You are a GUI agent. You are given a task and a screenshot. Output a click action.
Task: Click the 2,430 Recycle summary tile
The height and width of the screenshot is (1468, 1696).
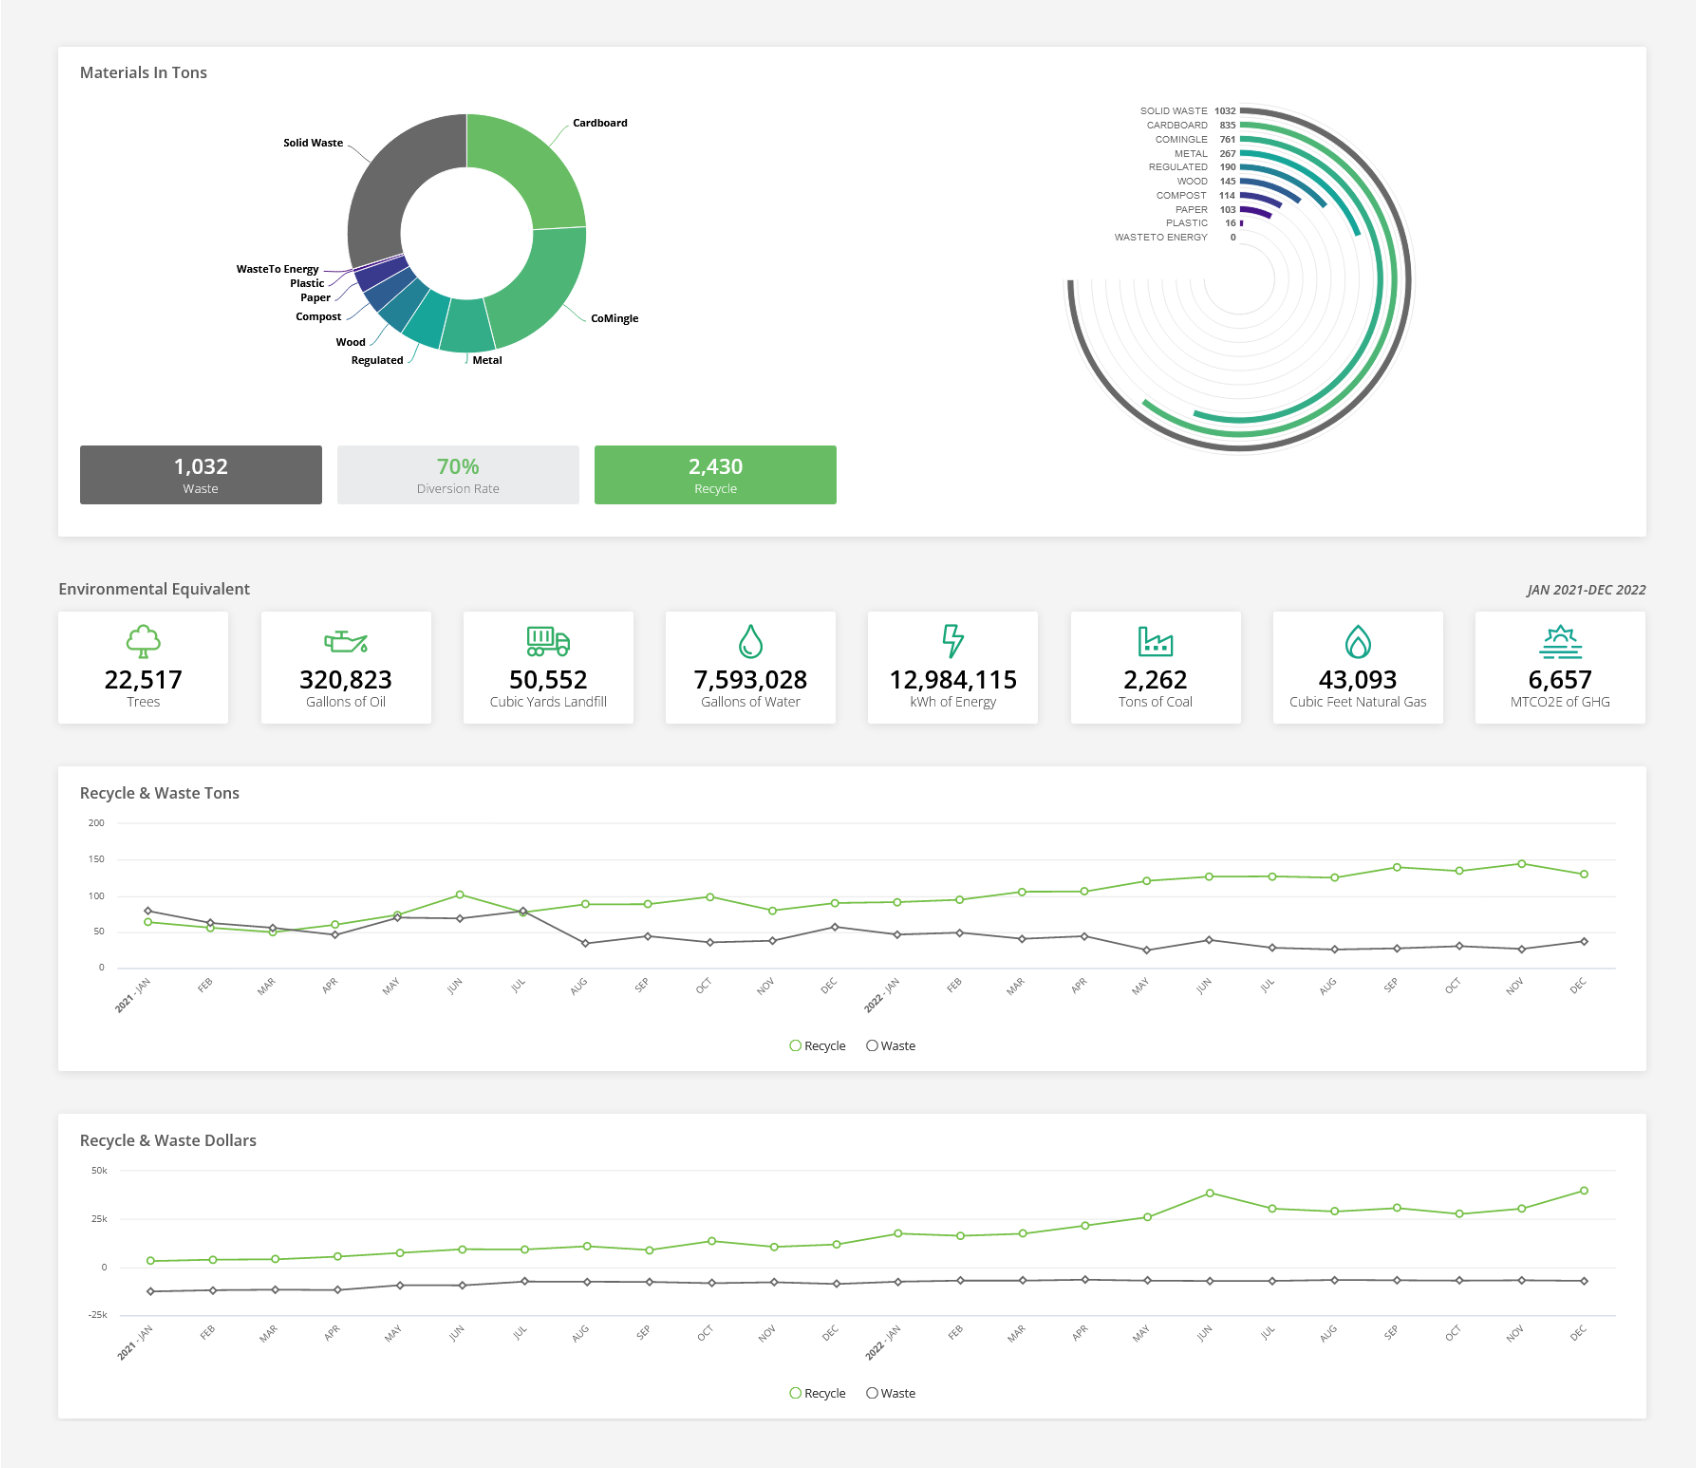point(716,475)
